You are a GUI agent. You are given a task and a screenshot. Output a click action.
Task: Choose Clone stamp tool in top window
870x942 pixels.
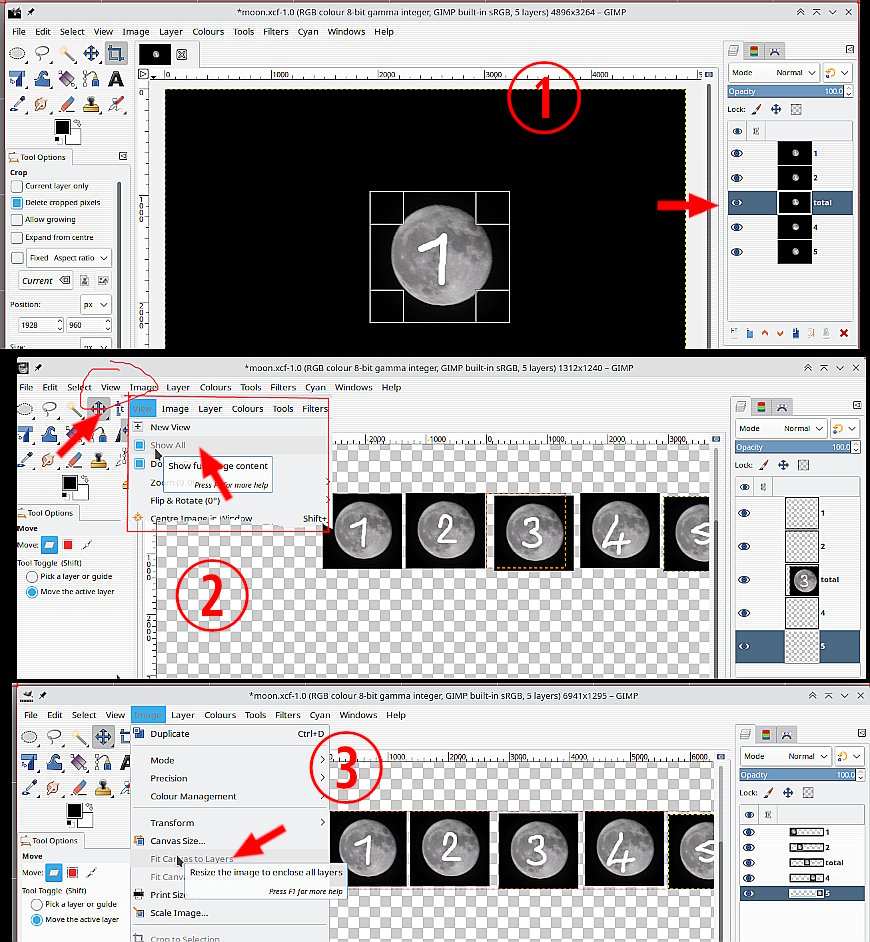pyautogui.click(x=91, y=104)
